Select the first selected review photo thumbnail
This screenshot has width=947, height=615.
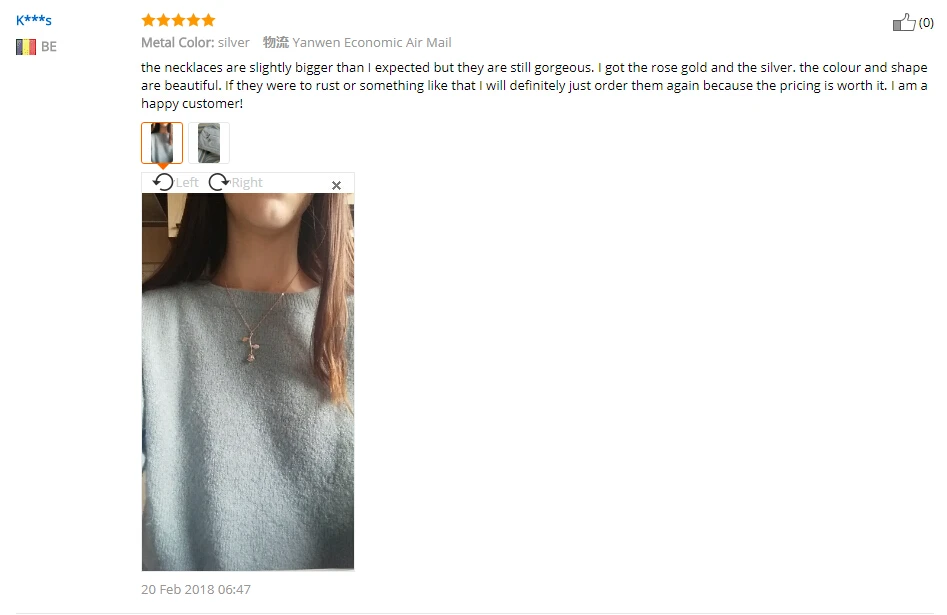pyautogui.click(x=162, y=143)
